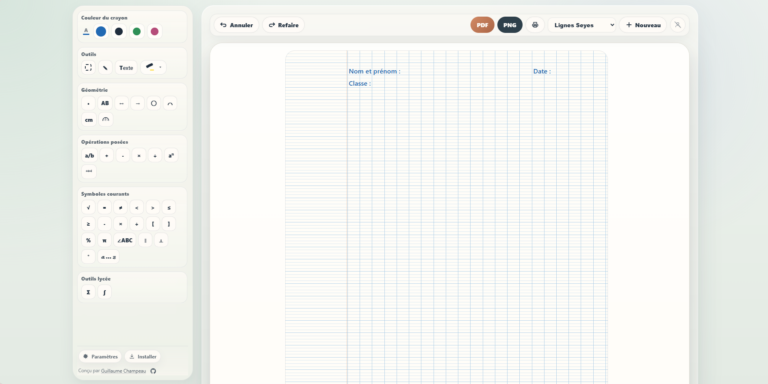Pick the pencil drawing tool
Image resolution: width=768 pixels, height=384 pixels.
point(105,68)
